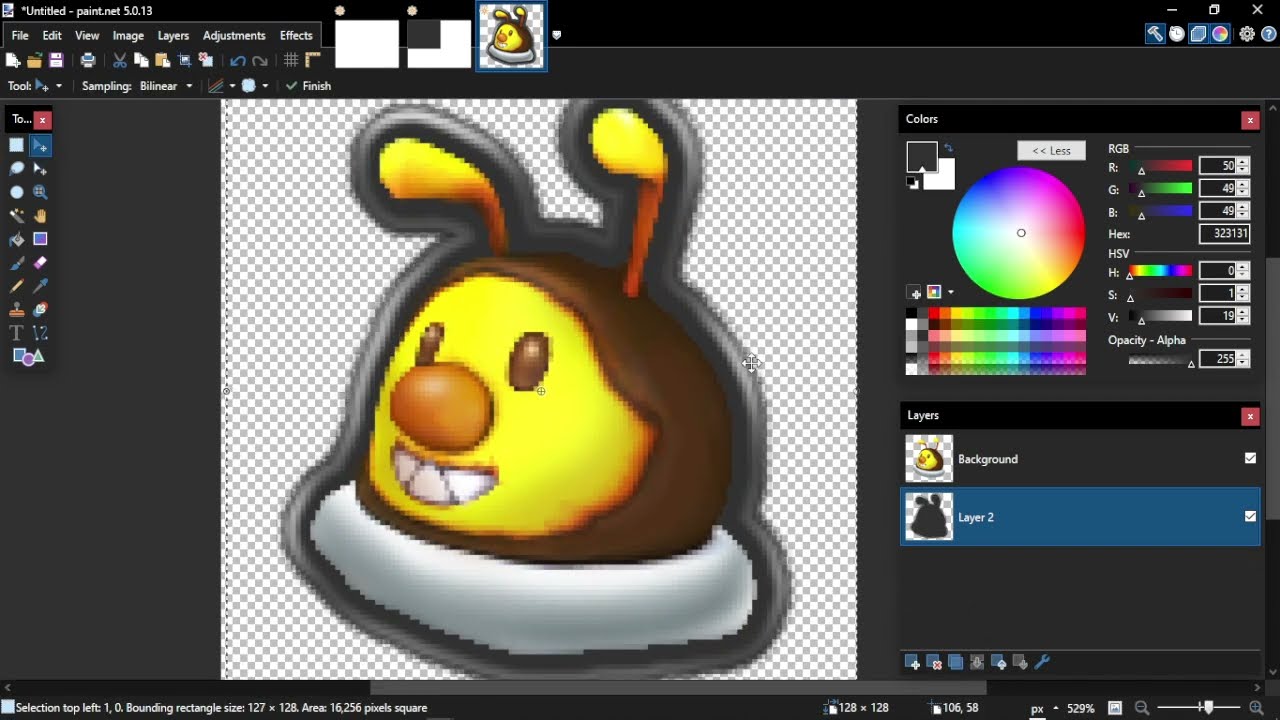
Task: Cut the selection
Action: [120, 61]
